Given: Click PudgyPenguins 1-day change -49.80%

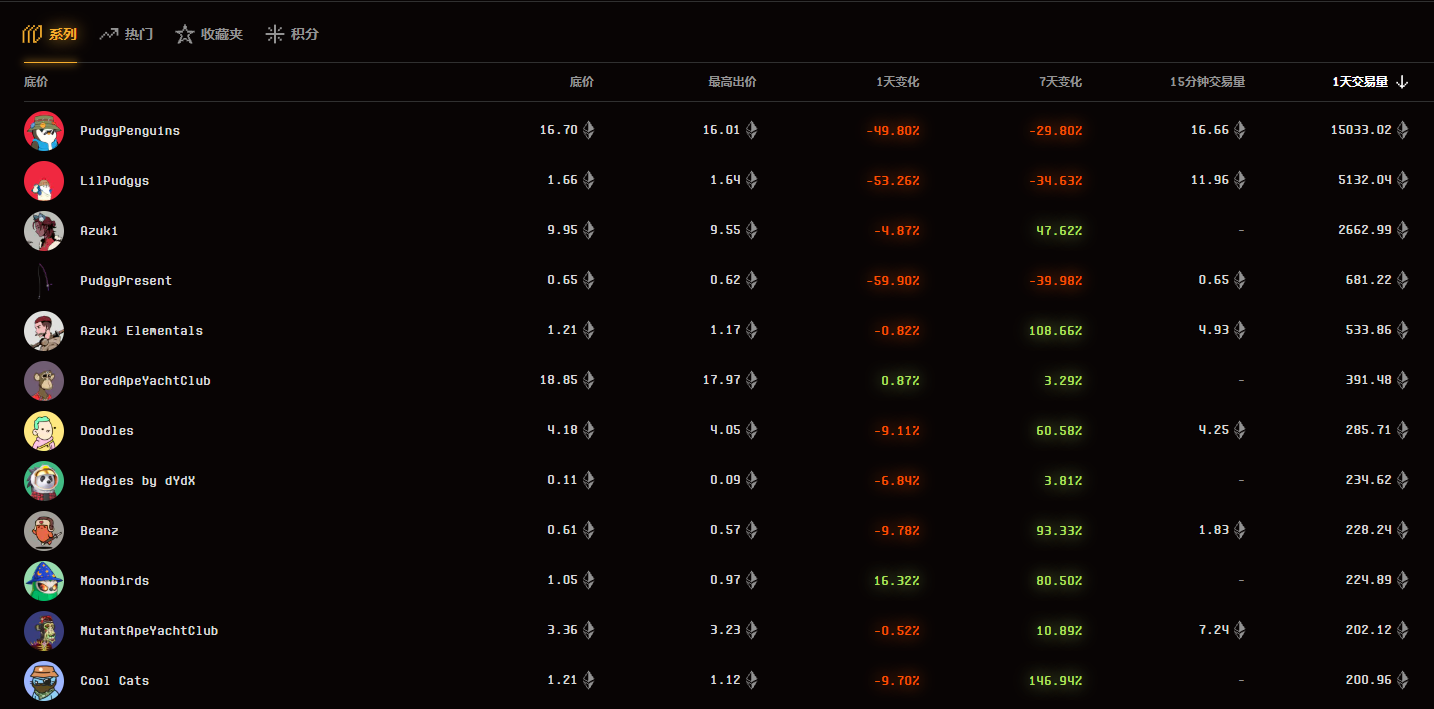Looking at the screenshot, I should coord(893,131).
